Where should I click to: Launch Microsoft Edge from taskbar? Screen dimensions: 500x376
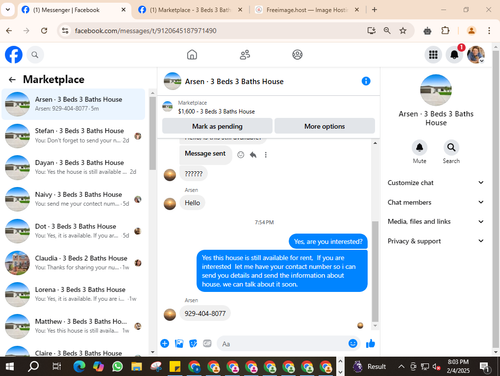click(x=79, y=367)
